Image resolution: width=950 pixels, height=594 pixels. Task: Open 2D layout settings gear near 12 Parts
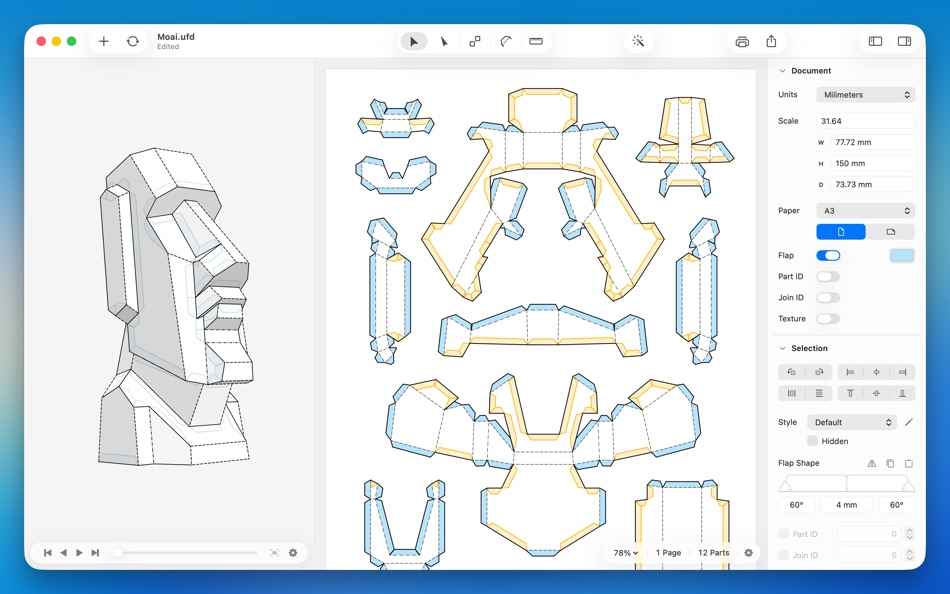748,553
